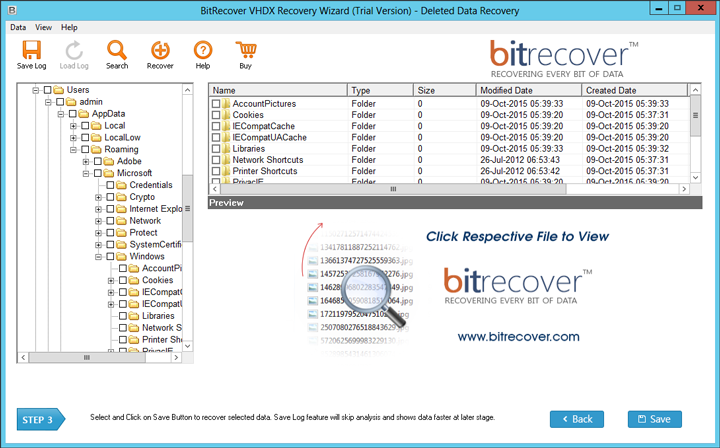720x448 pixels.
Task: Click the Printer Shortcuts folder icon in list
Action: [x=226, y=171]
